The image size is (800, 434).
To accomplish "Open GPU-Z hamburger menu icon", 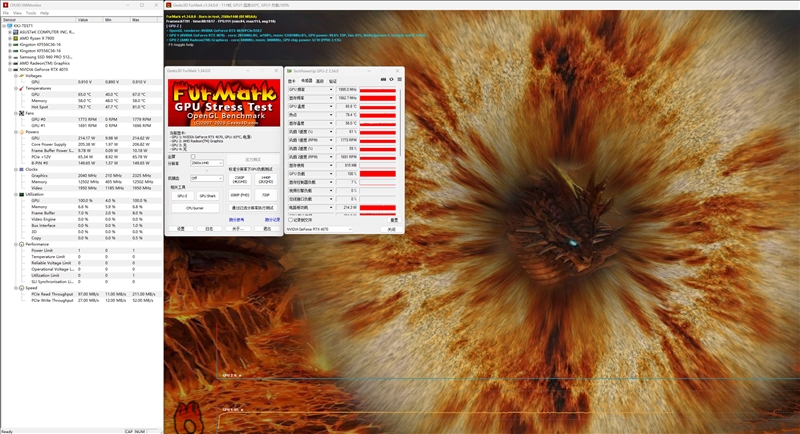I will [399, 80].
